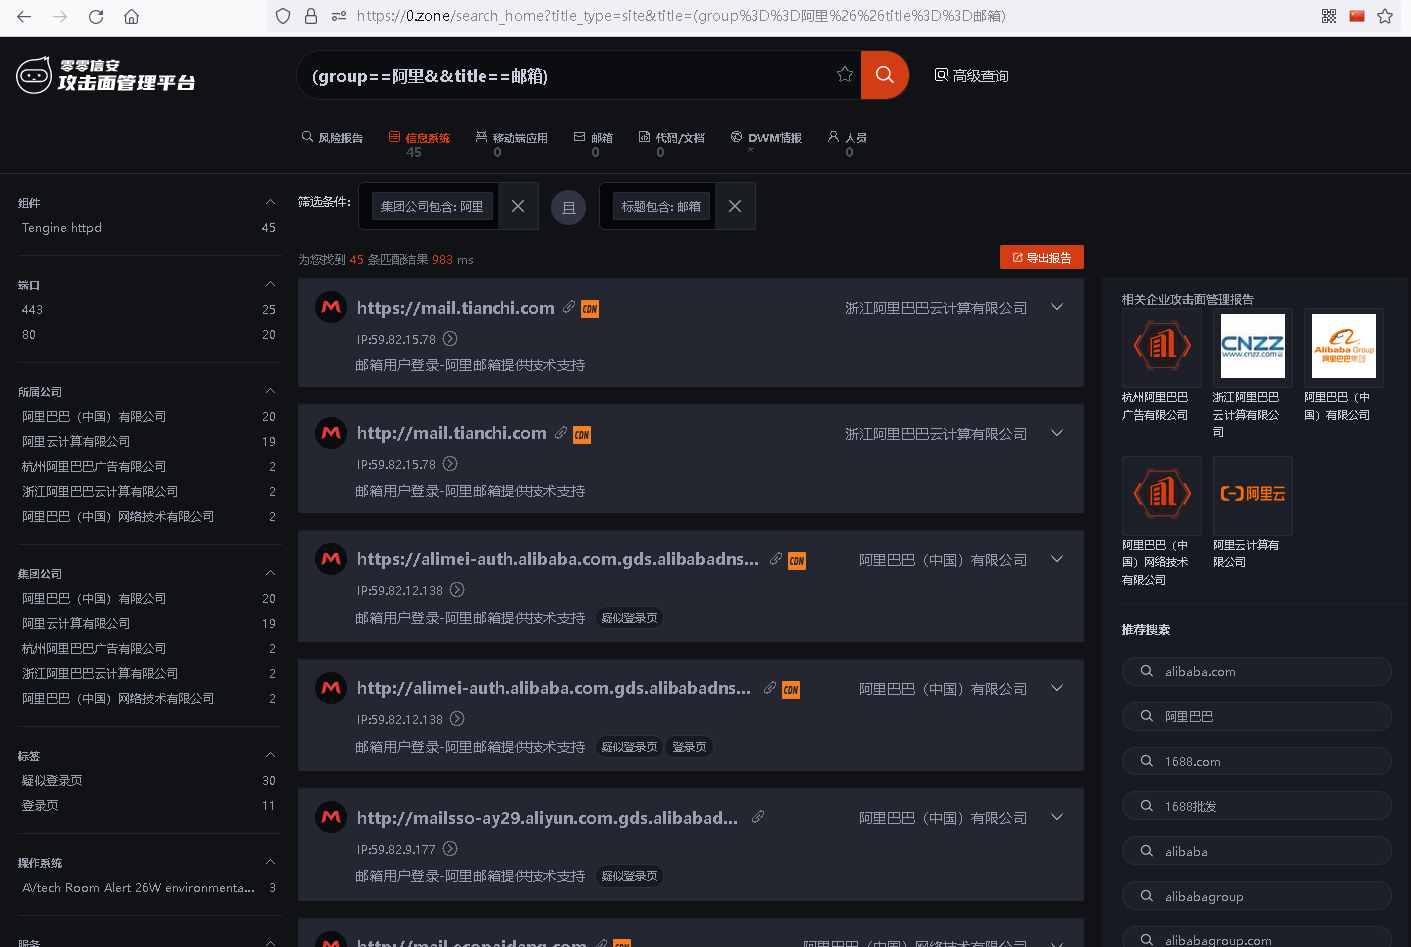Click link icon beside http://alimei-auth result
The height and width of the screenshot is (947, 1411).
pyautogui.click(x=770, y=687)
